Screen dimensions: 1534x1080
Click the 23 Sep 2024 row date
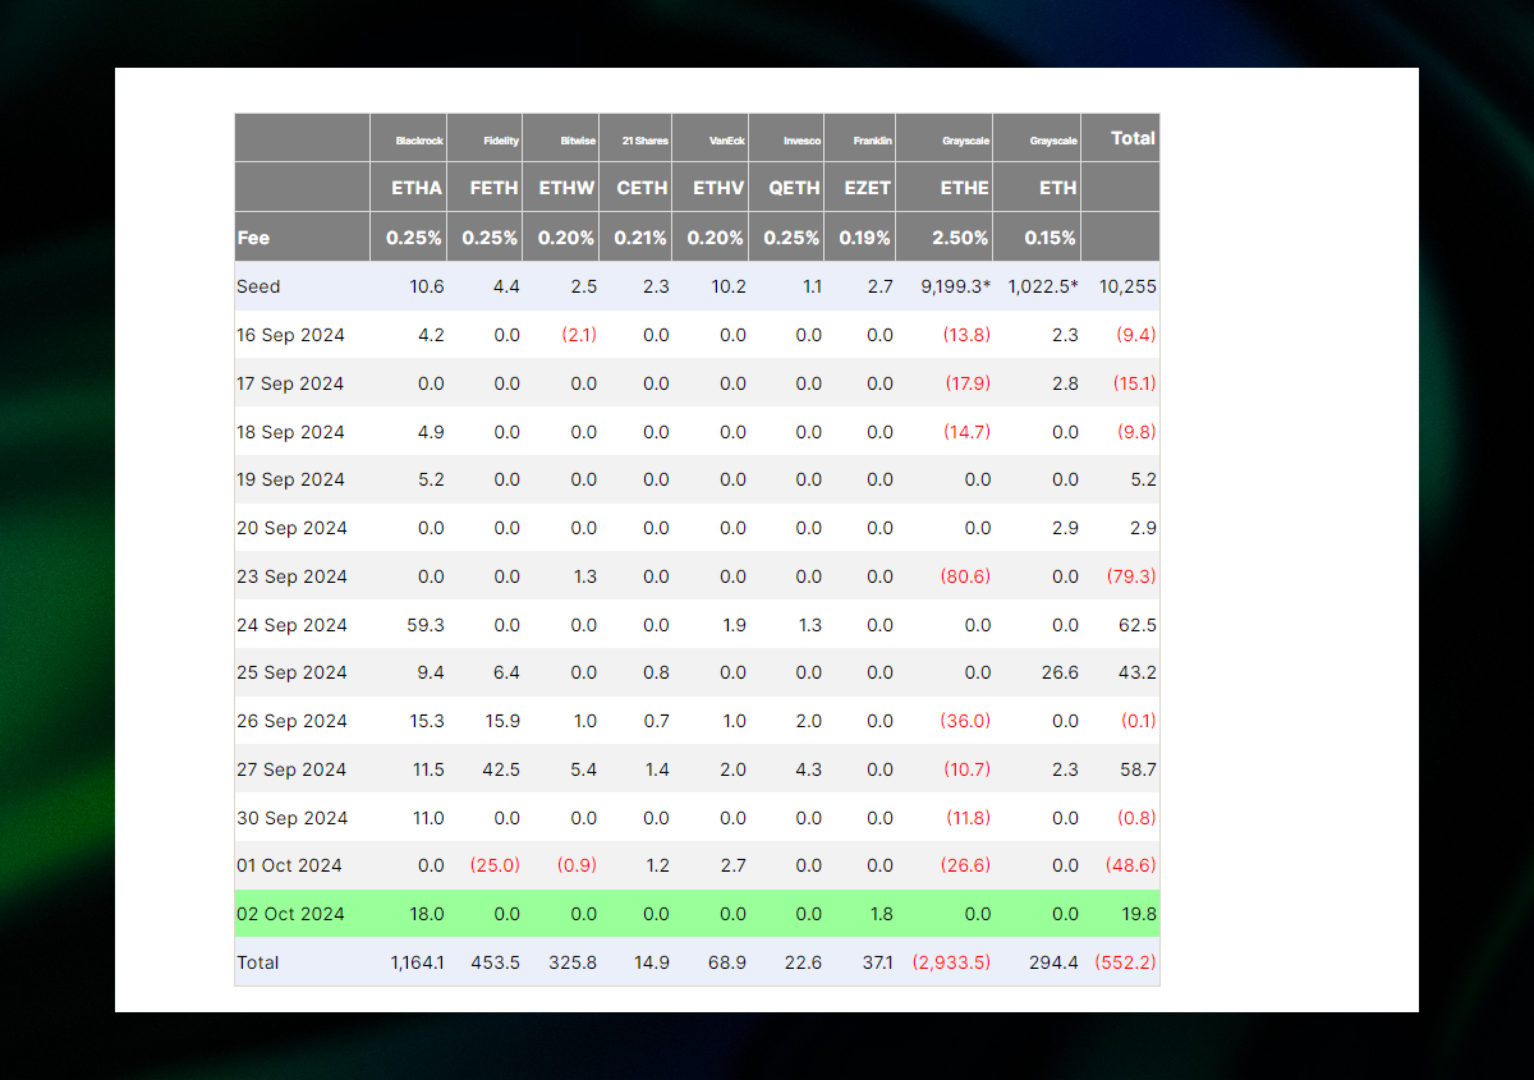pos(291,577)
